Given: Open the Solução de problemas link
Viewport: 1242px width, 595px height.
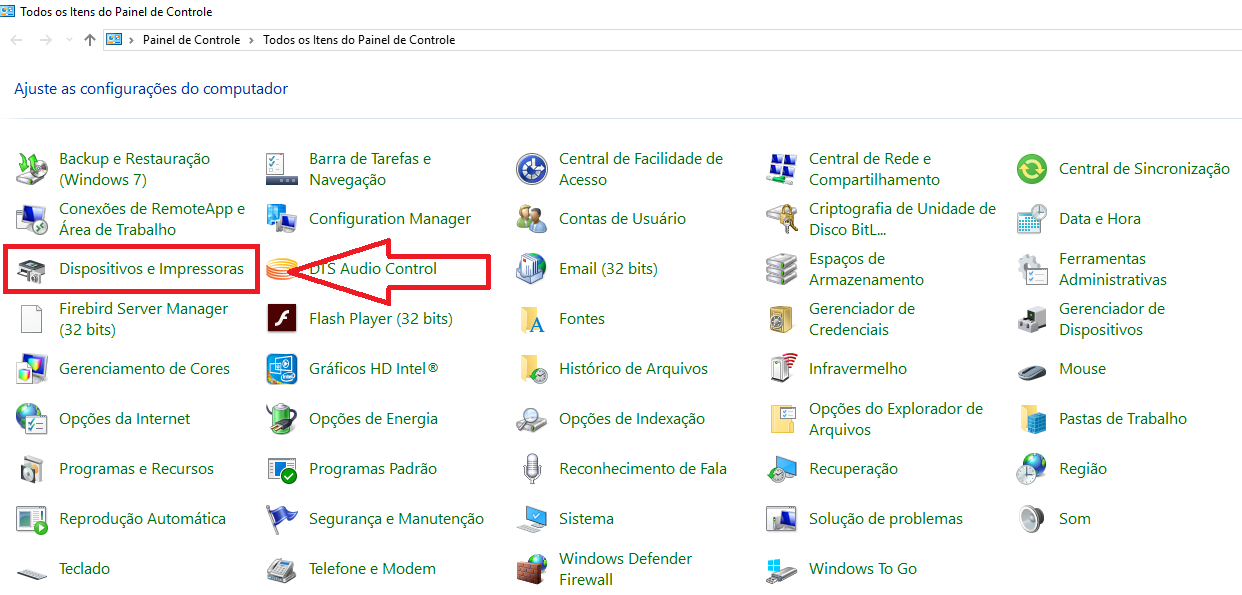Looking at the screenshot, I should pyautogui.click(x=886, y=519).
